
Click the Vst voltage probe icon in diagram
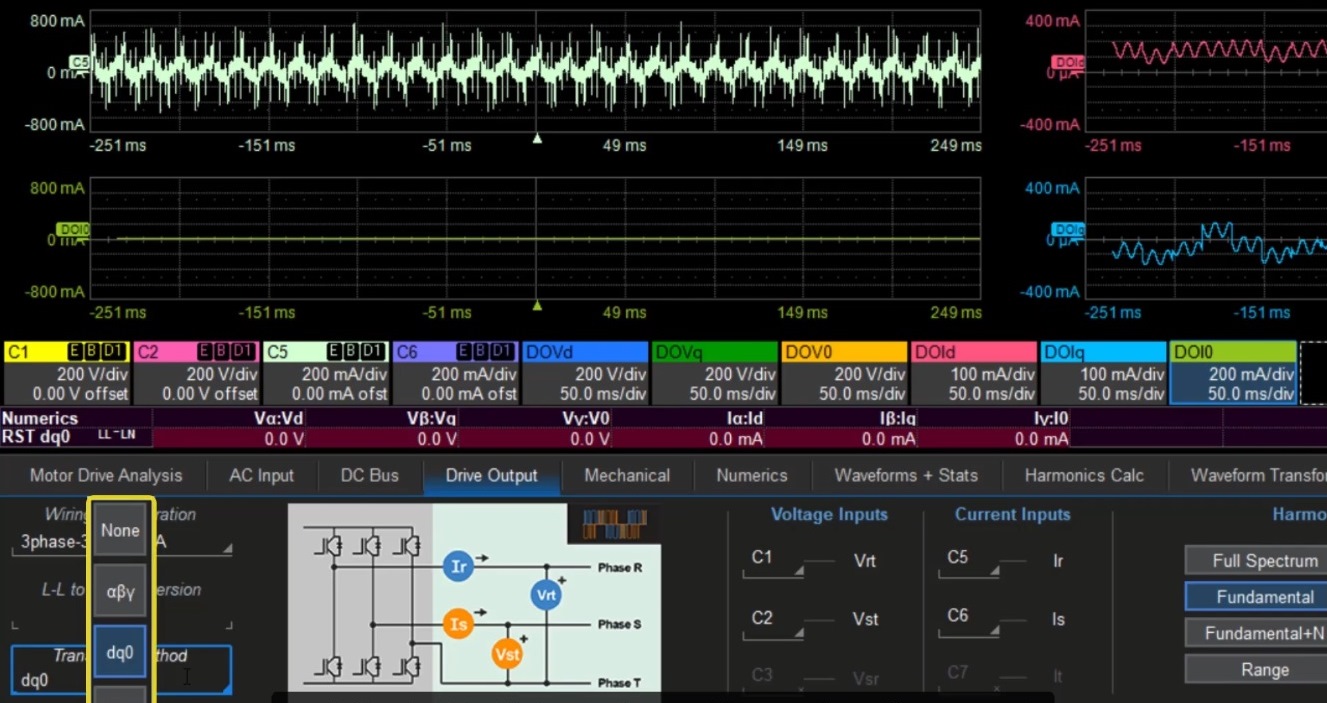tap(507, 654)
